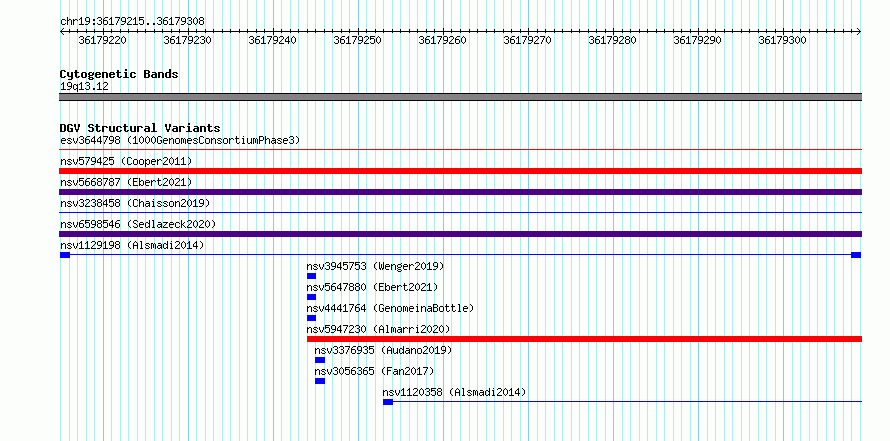Select the nsv3376935 (Audano2019) label
The height and width of the screenshot is (441, 890).
(383, 350)
